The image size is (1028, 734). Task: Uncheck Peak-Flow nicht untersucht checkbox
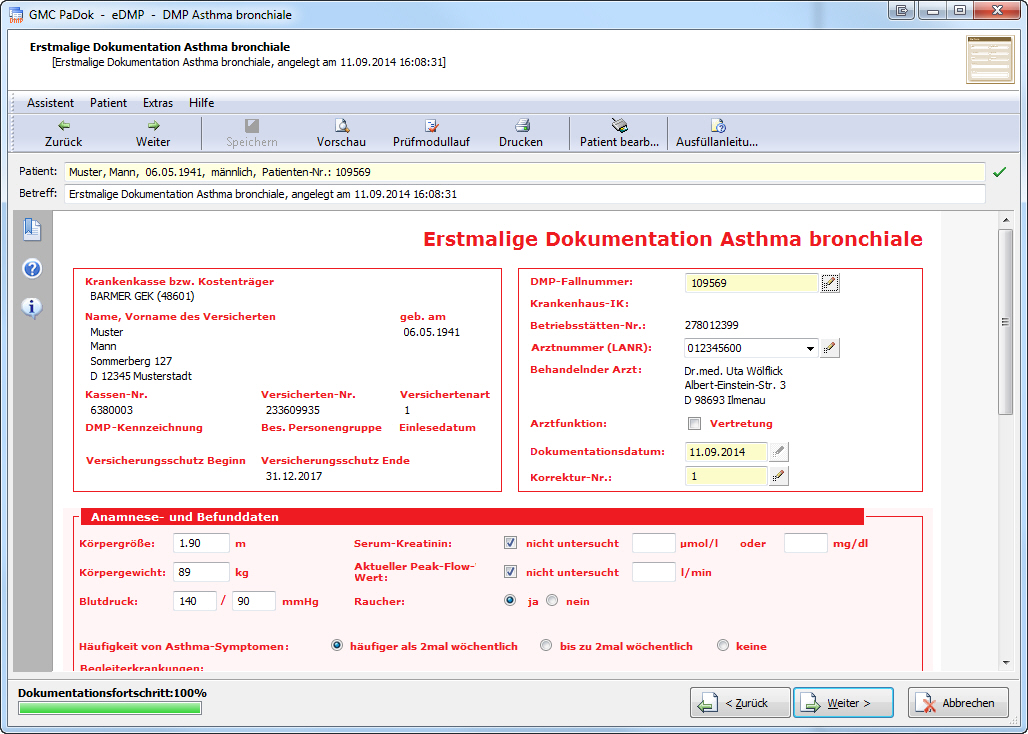point(510,572)
